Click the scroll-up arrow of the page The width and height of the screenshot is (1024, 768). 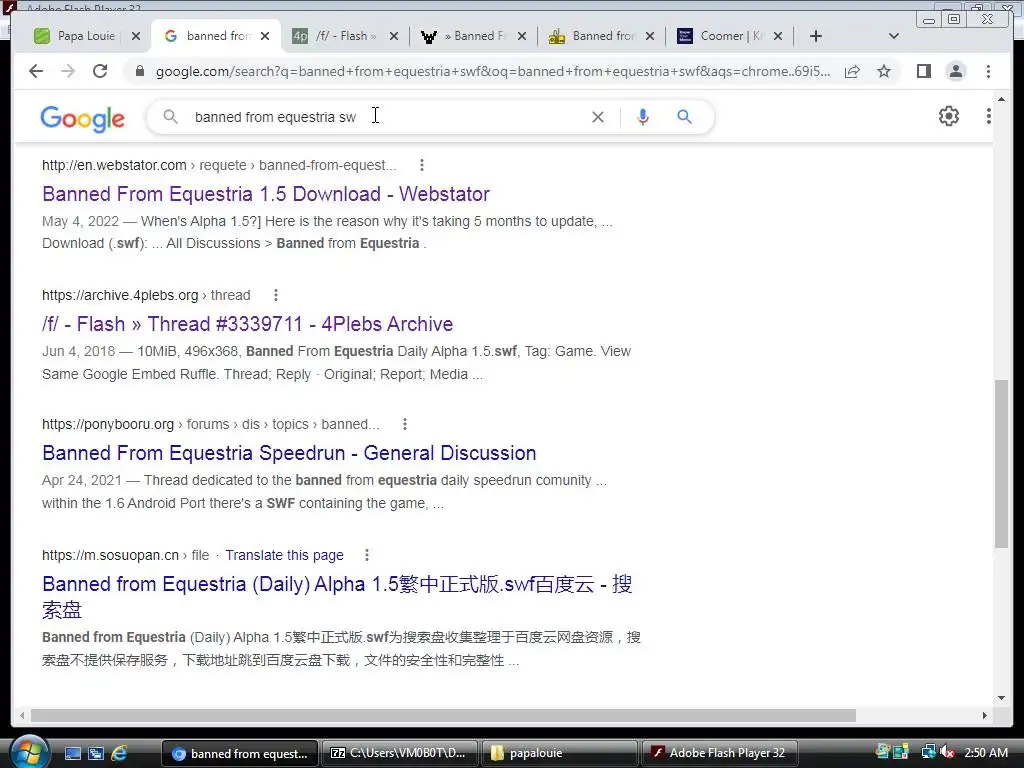click(1001, 100)
